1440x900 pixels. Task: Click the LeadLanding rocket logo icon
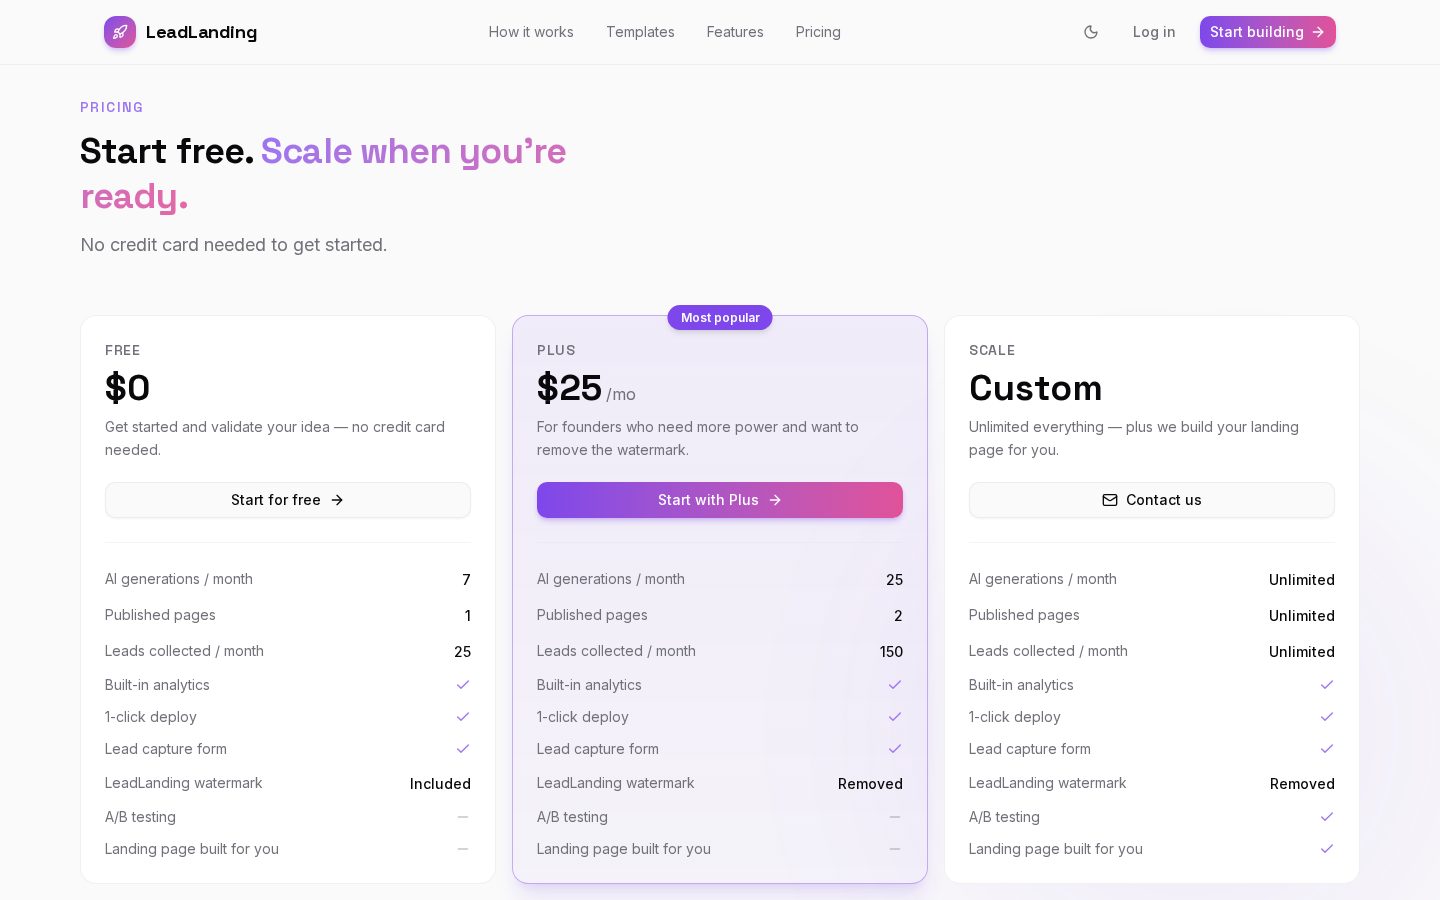pos(120,32)
